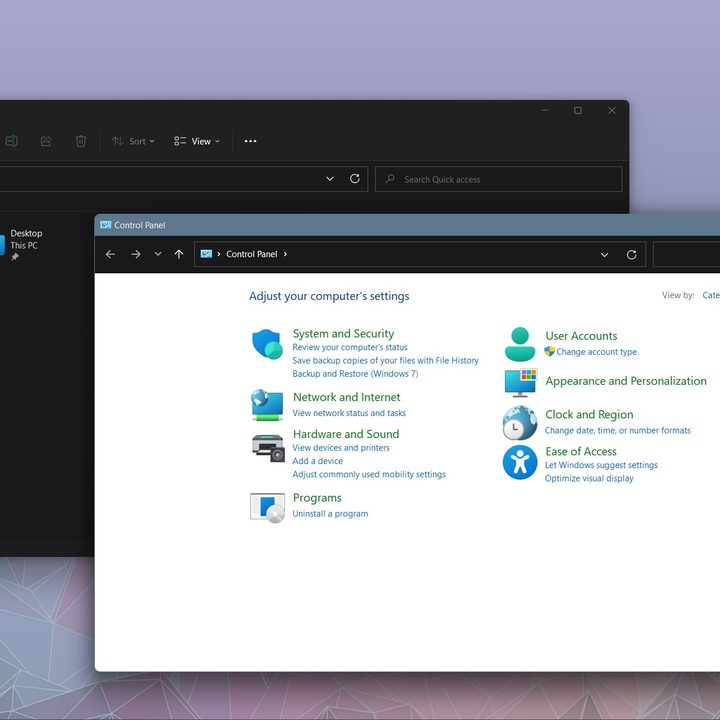
Task: Open Network and Internet category
Action: [x=347, y=397]
